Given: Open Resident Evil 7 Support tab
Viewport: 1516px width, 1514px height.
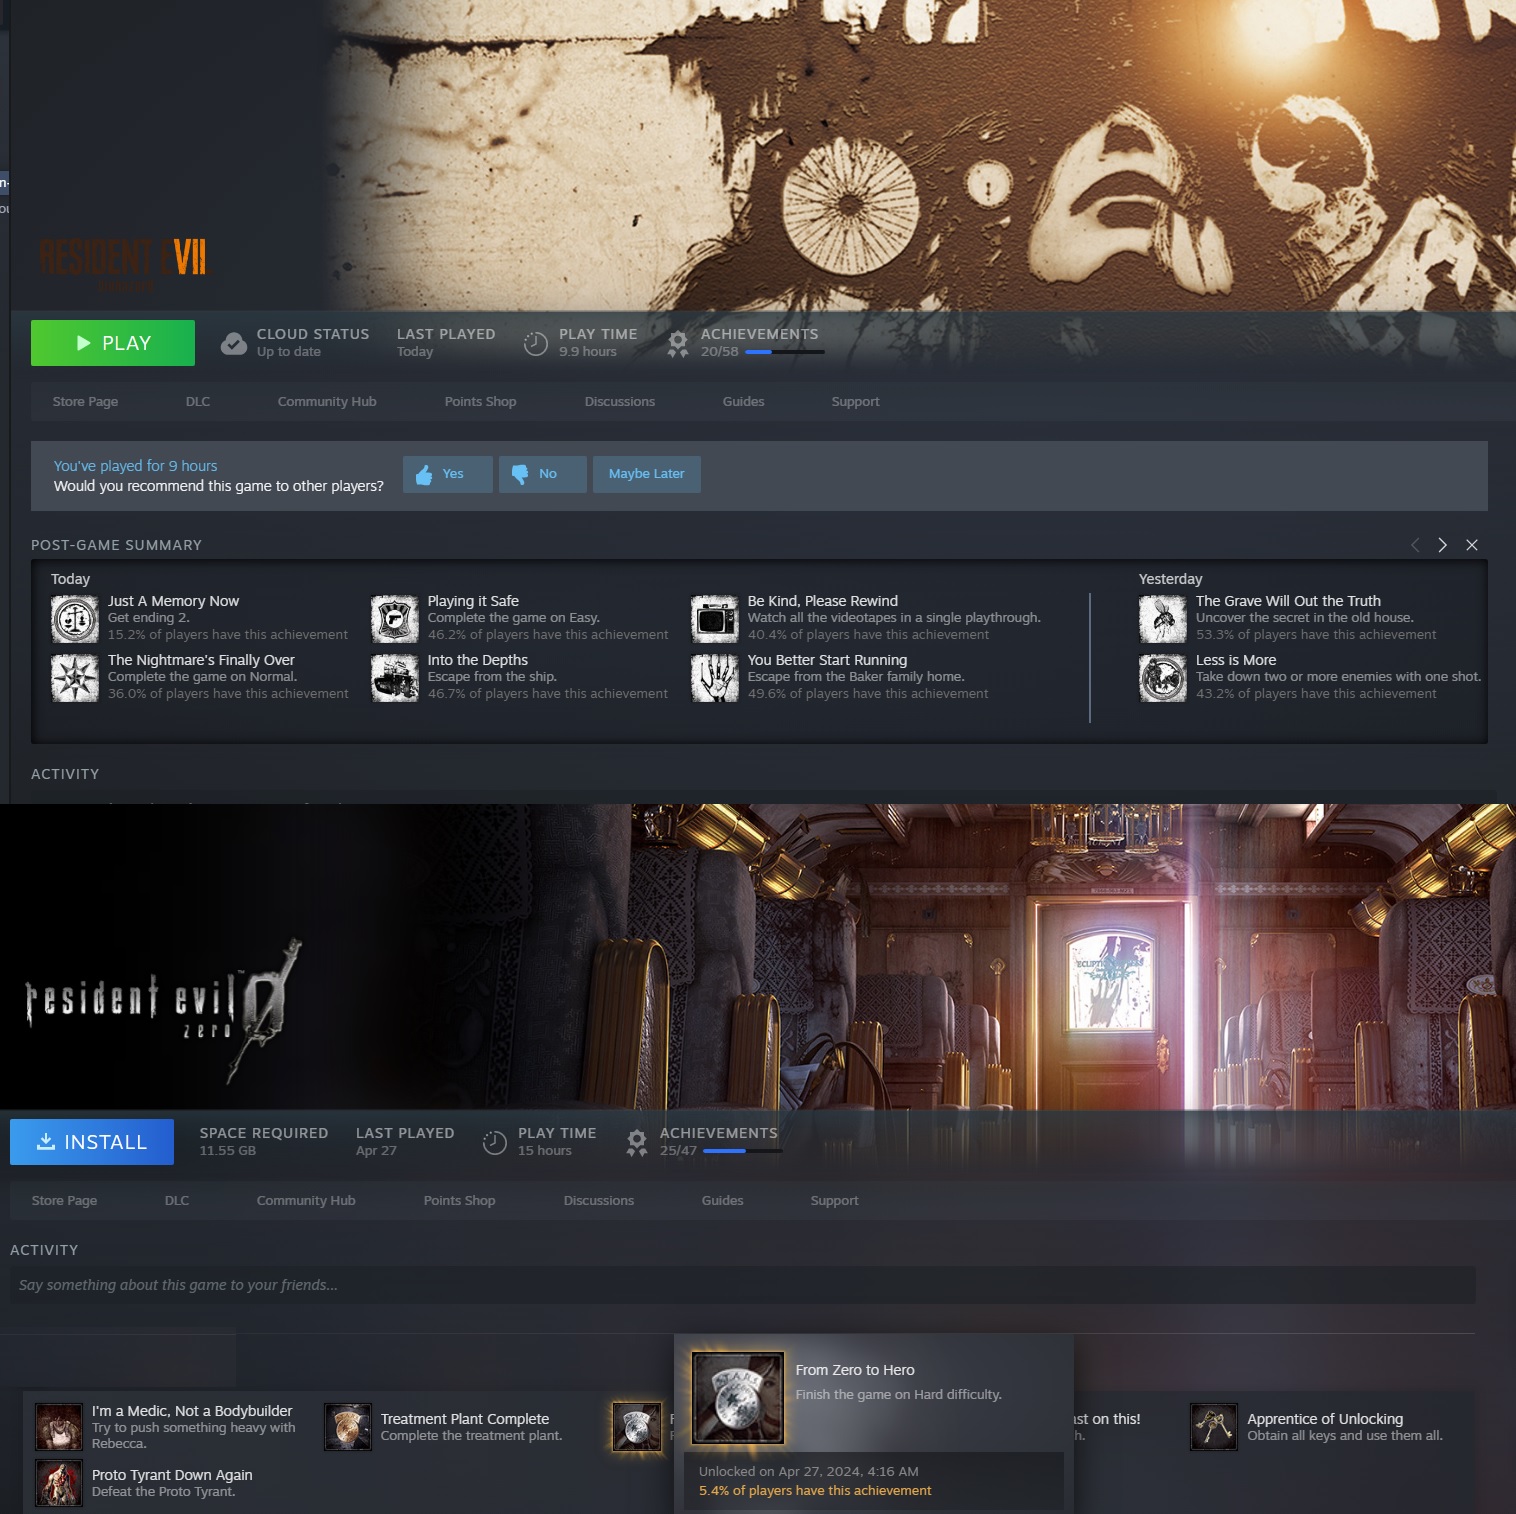Looking at the screenshot, I should pos(856,402).
